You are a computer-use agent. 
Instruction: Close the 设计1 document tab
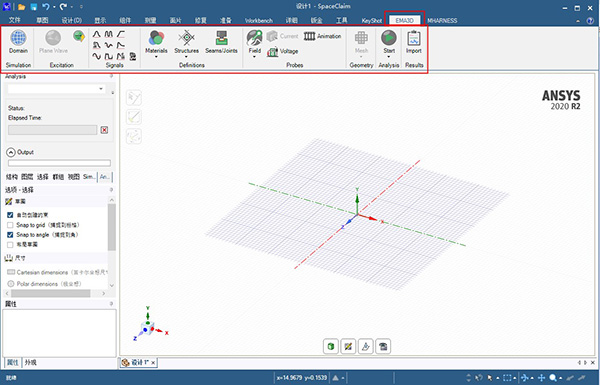coord(153,362)
